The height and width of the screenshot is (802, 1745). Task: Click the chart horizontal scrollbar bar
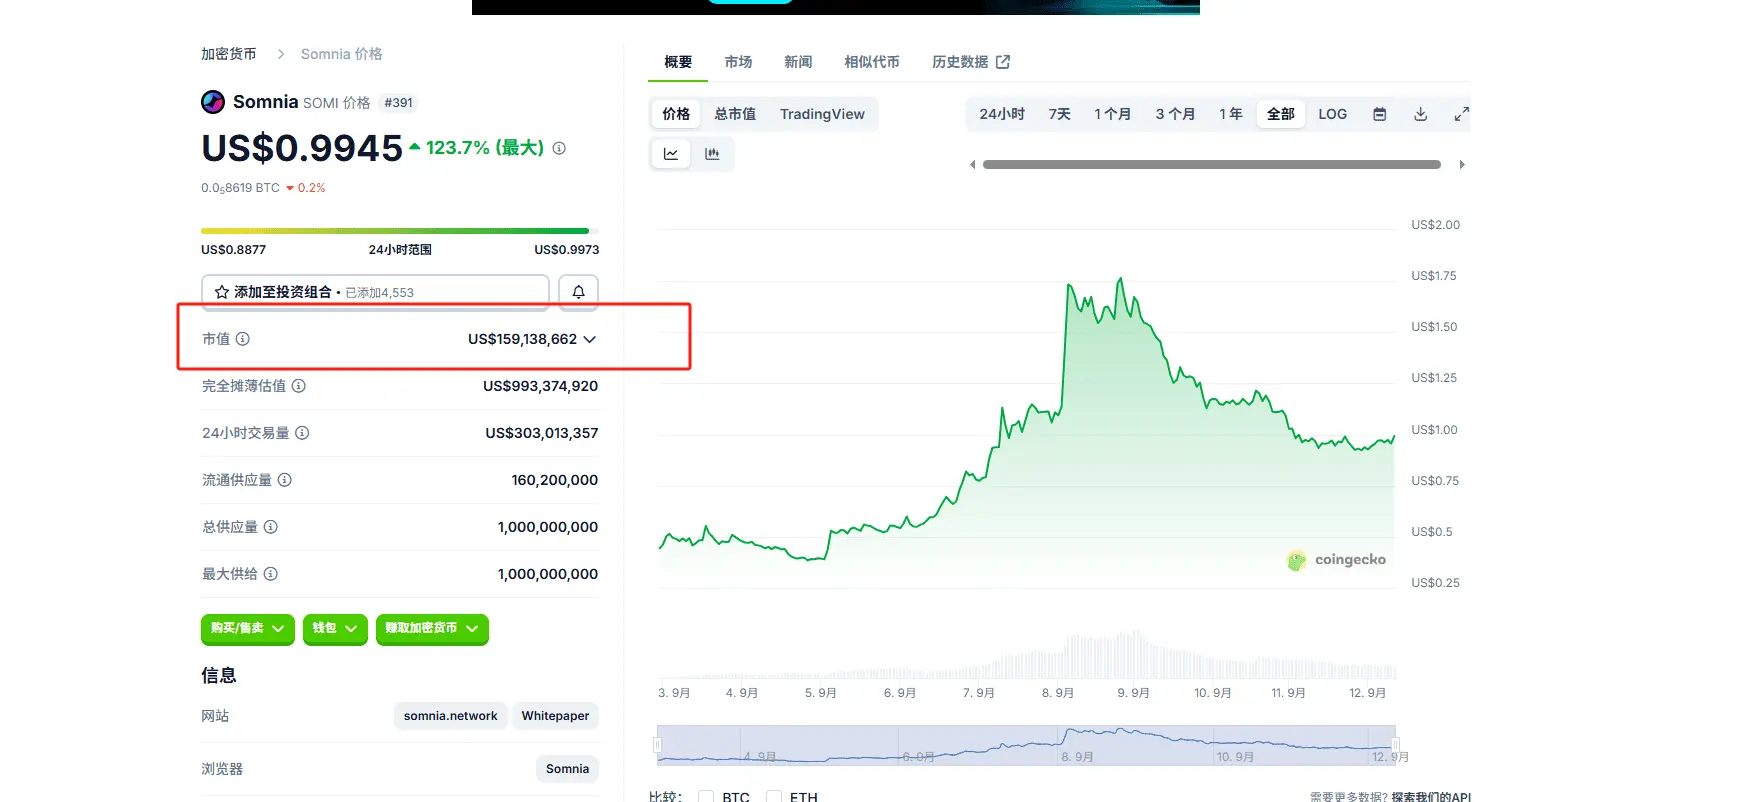point(1212,165)
